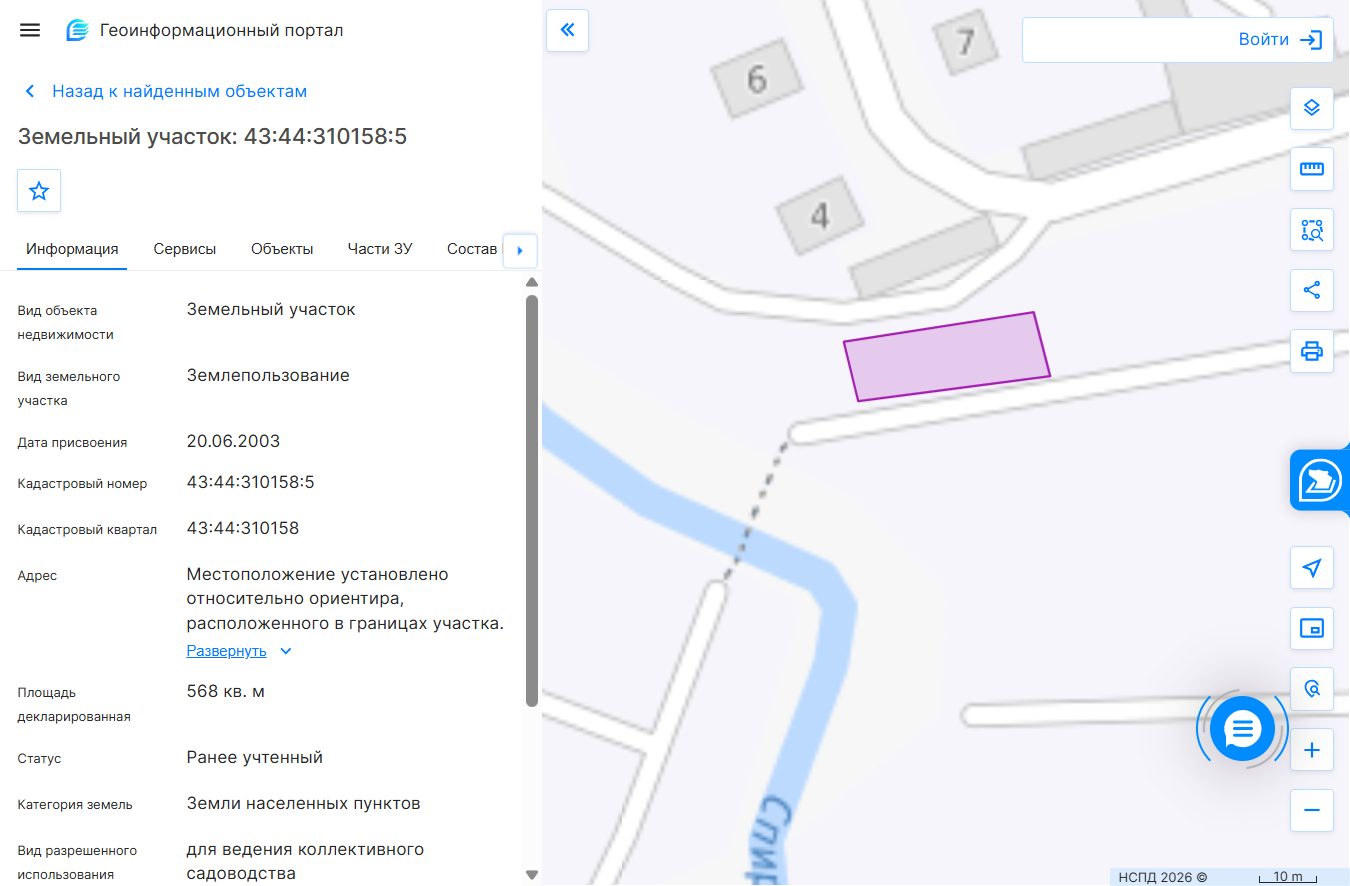Viewport: 1350px width, 886px height.
Task: Click the date value 20.06.2003
Action: click(234, 441)
